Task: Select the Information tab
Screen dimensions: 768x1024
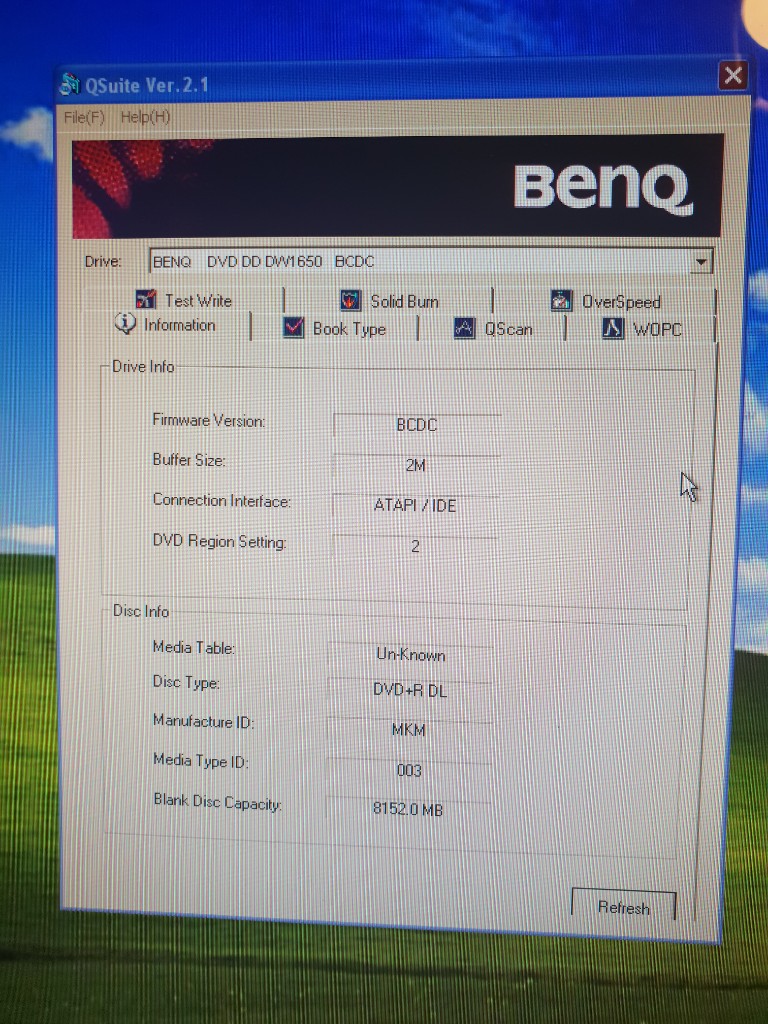Action: [165, 324]
